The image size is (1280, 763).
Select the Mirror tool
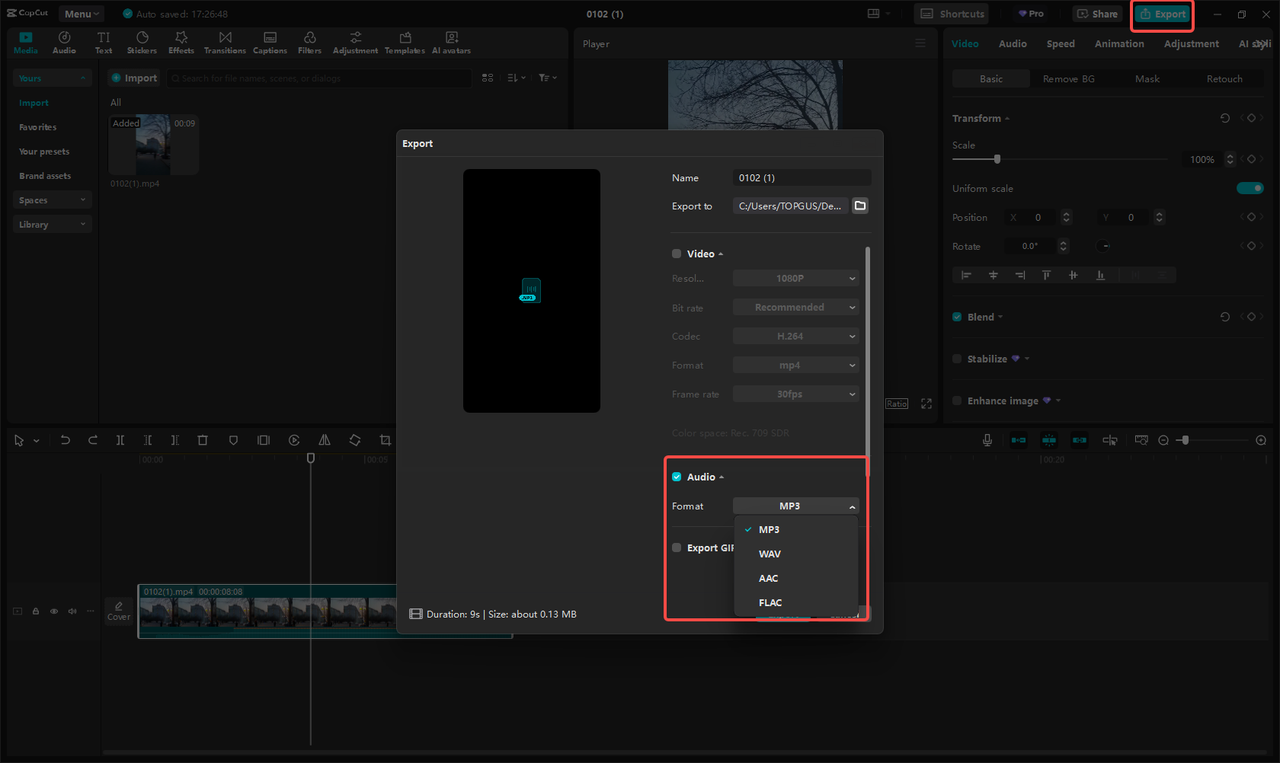(324, 440)
